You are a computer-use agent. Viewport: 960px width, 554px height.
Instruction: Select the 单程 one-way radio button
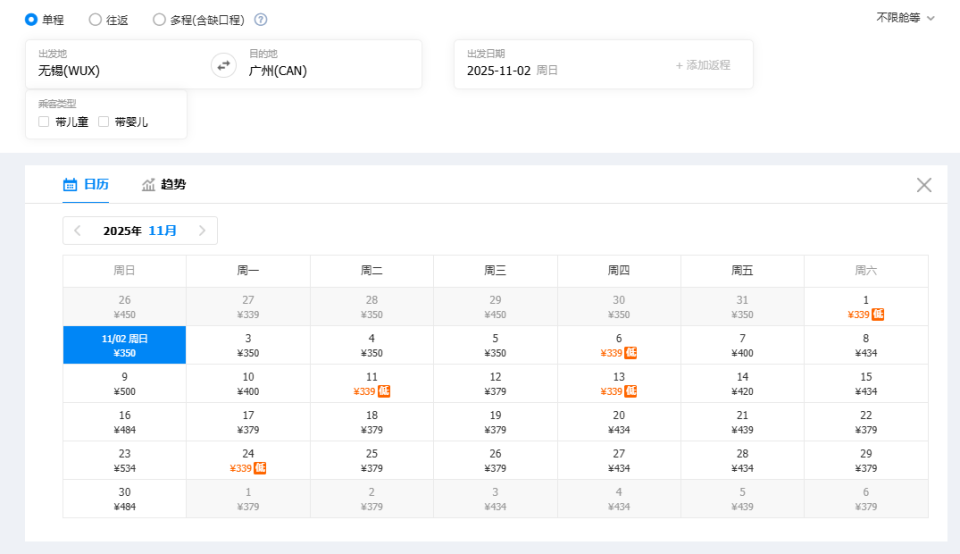click(x=31, y=19)
